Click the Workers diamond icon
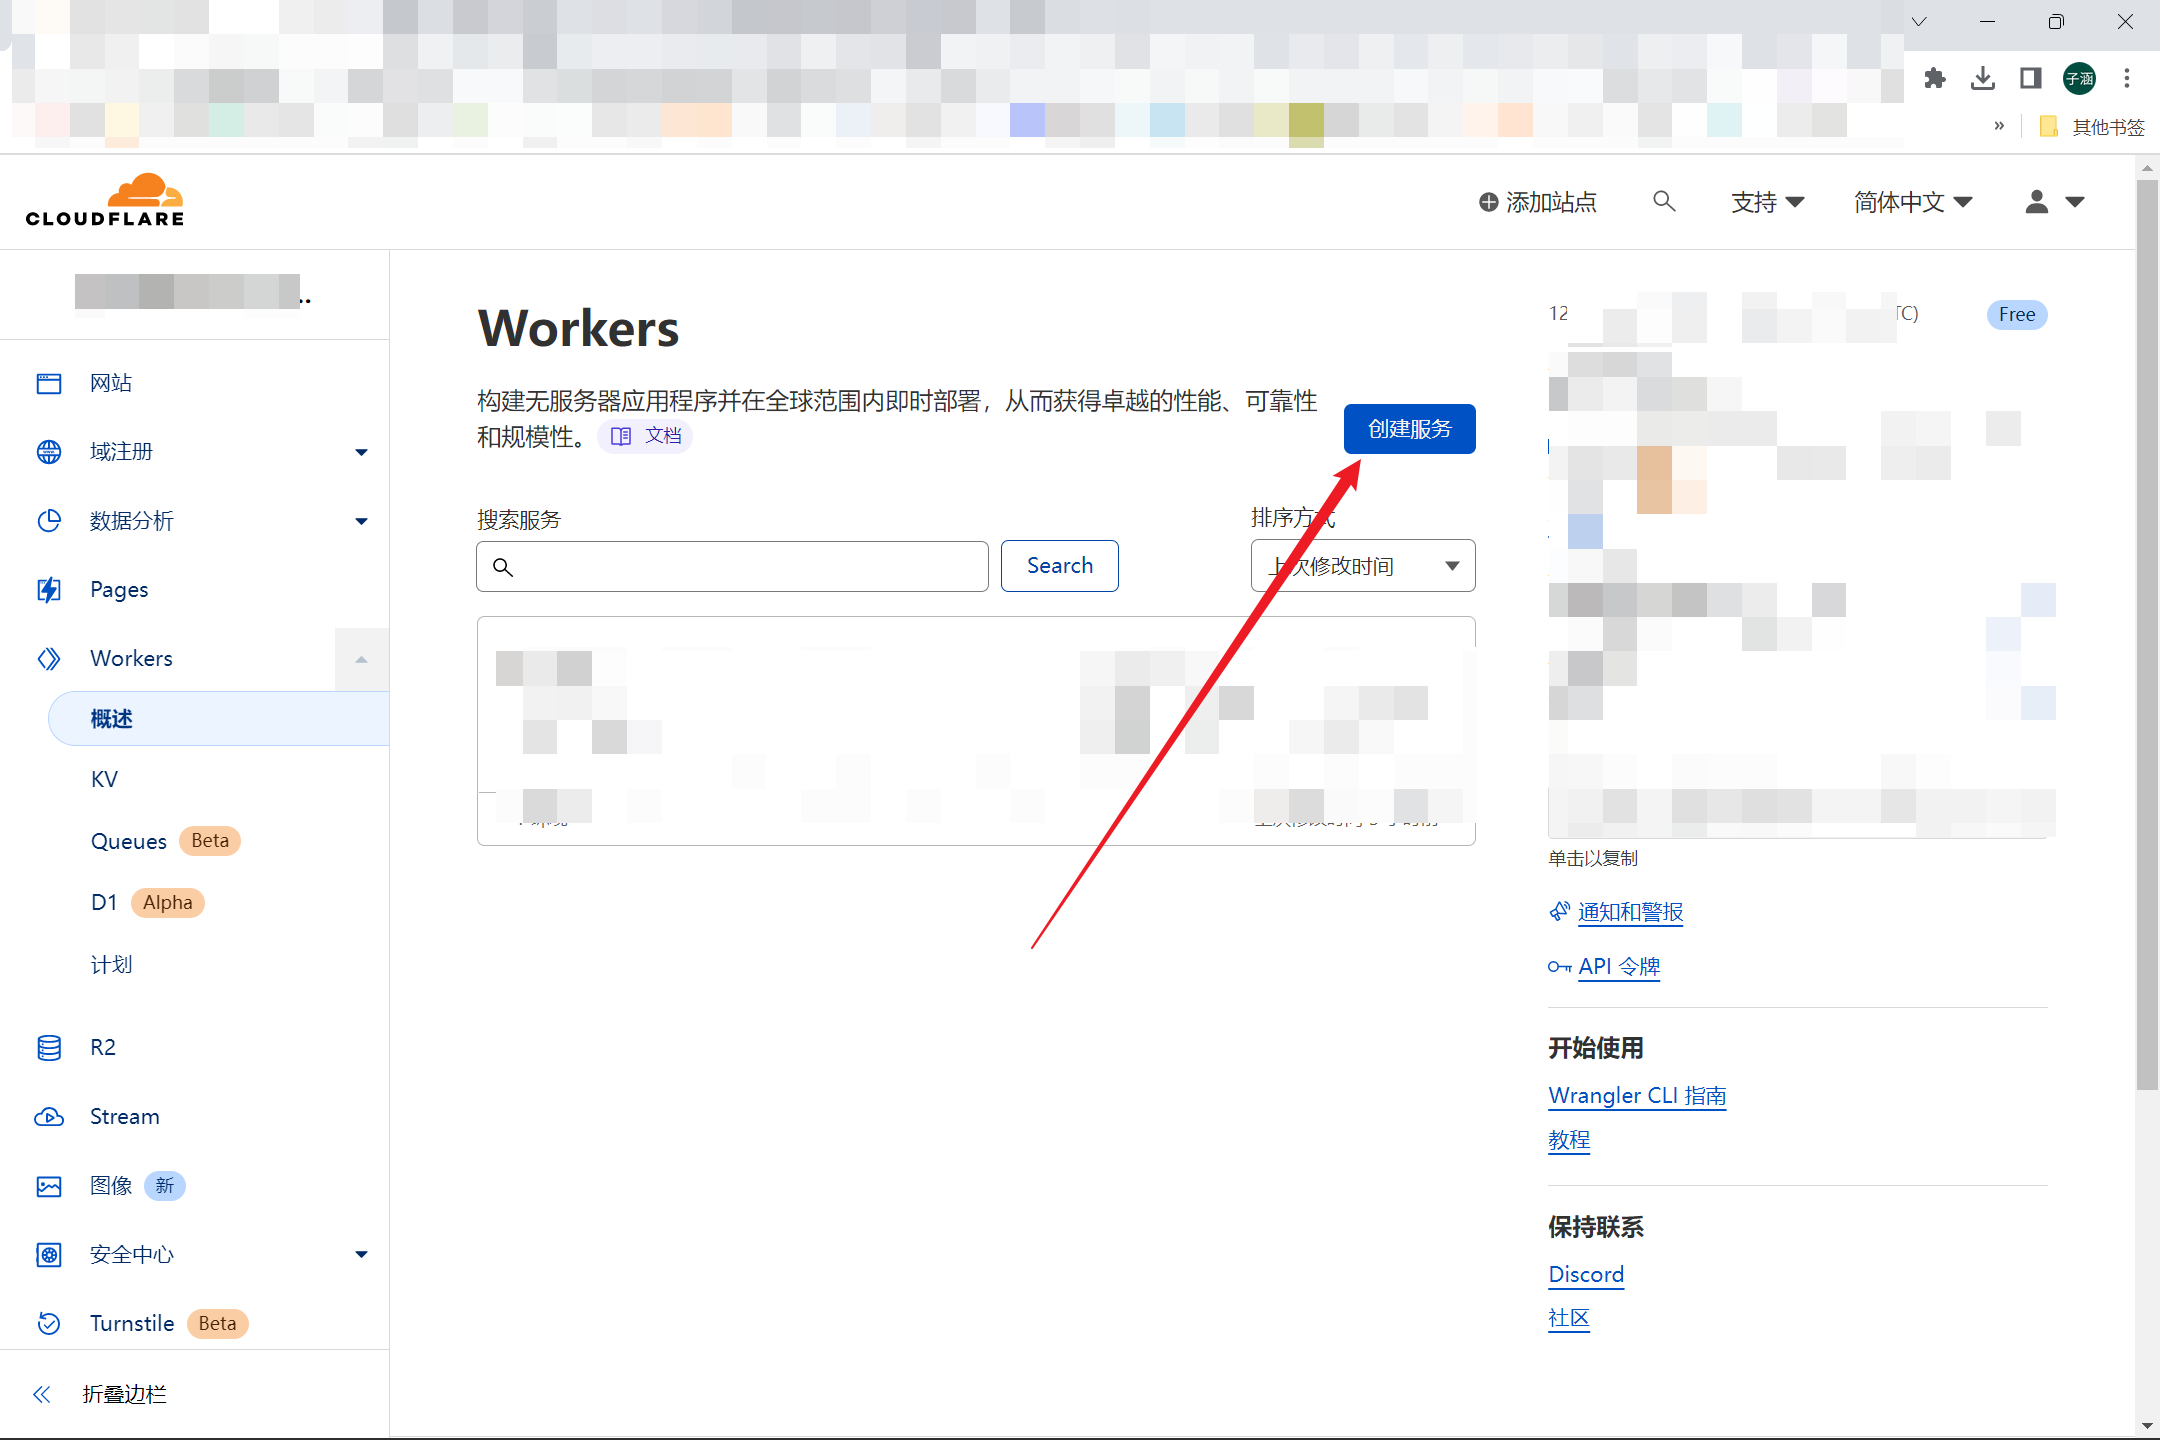The image size is (2160, 1440). coord(49,659)
